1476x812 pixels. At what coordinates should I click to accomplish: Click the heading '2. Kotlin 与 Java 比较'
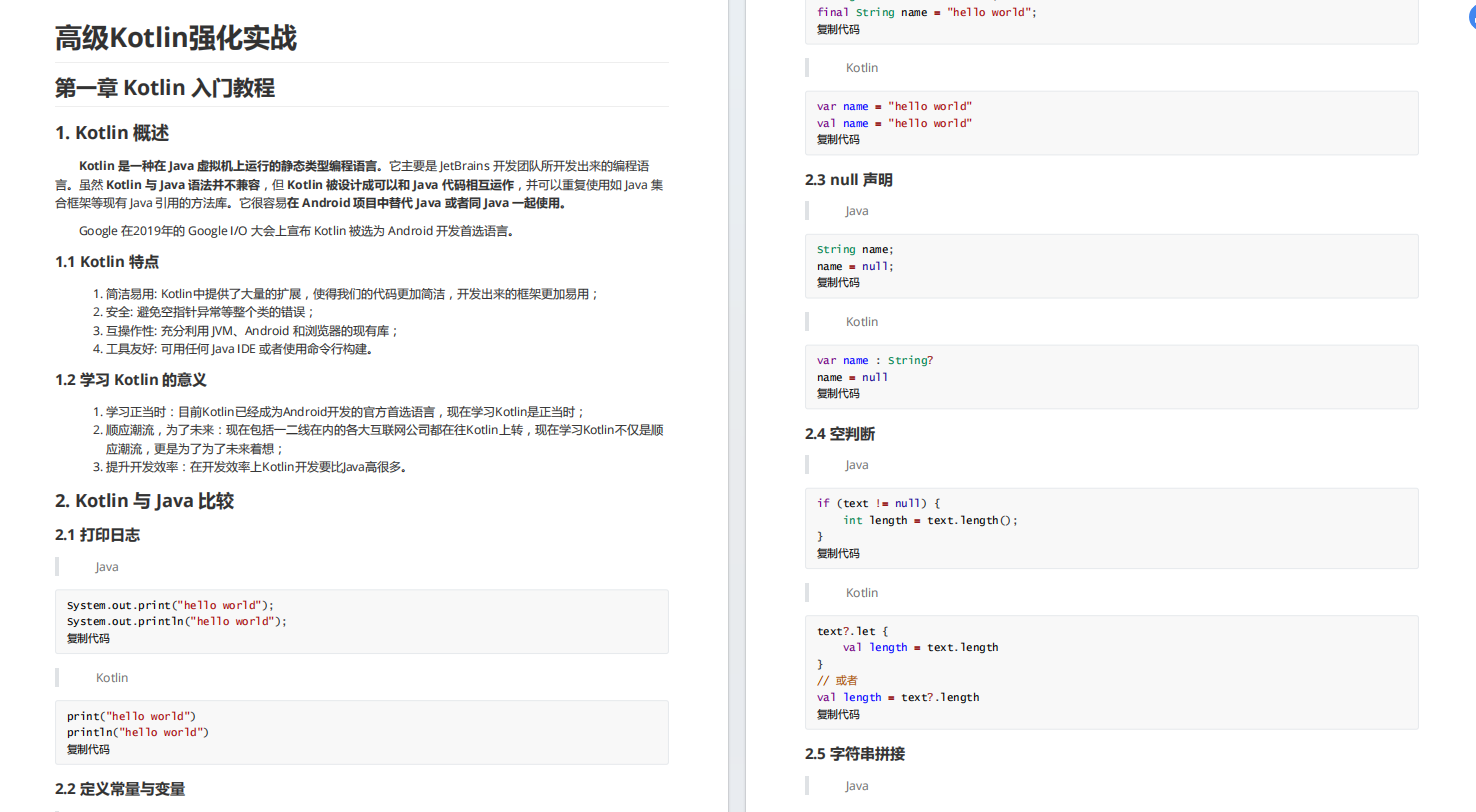(x=145, y=500)
